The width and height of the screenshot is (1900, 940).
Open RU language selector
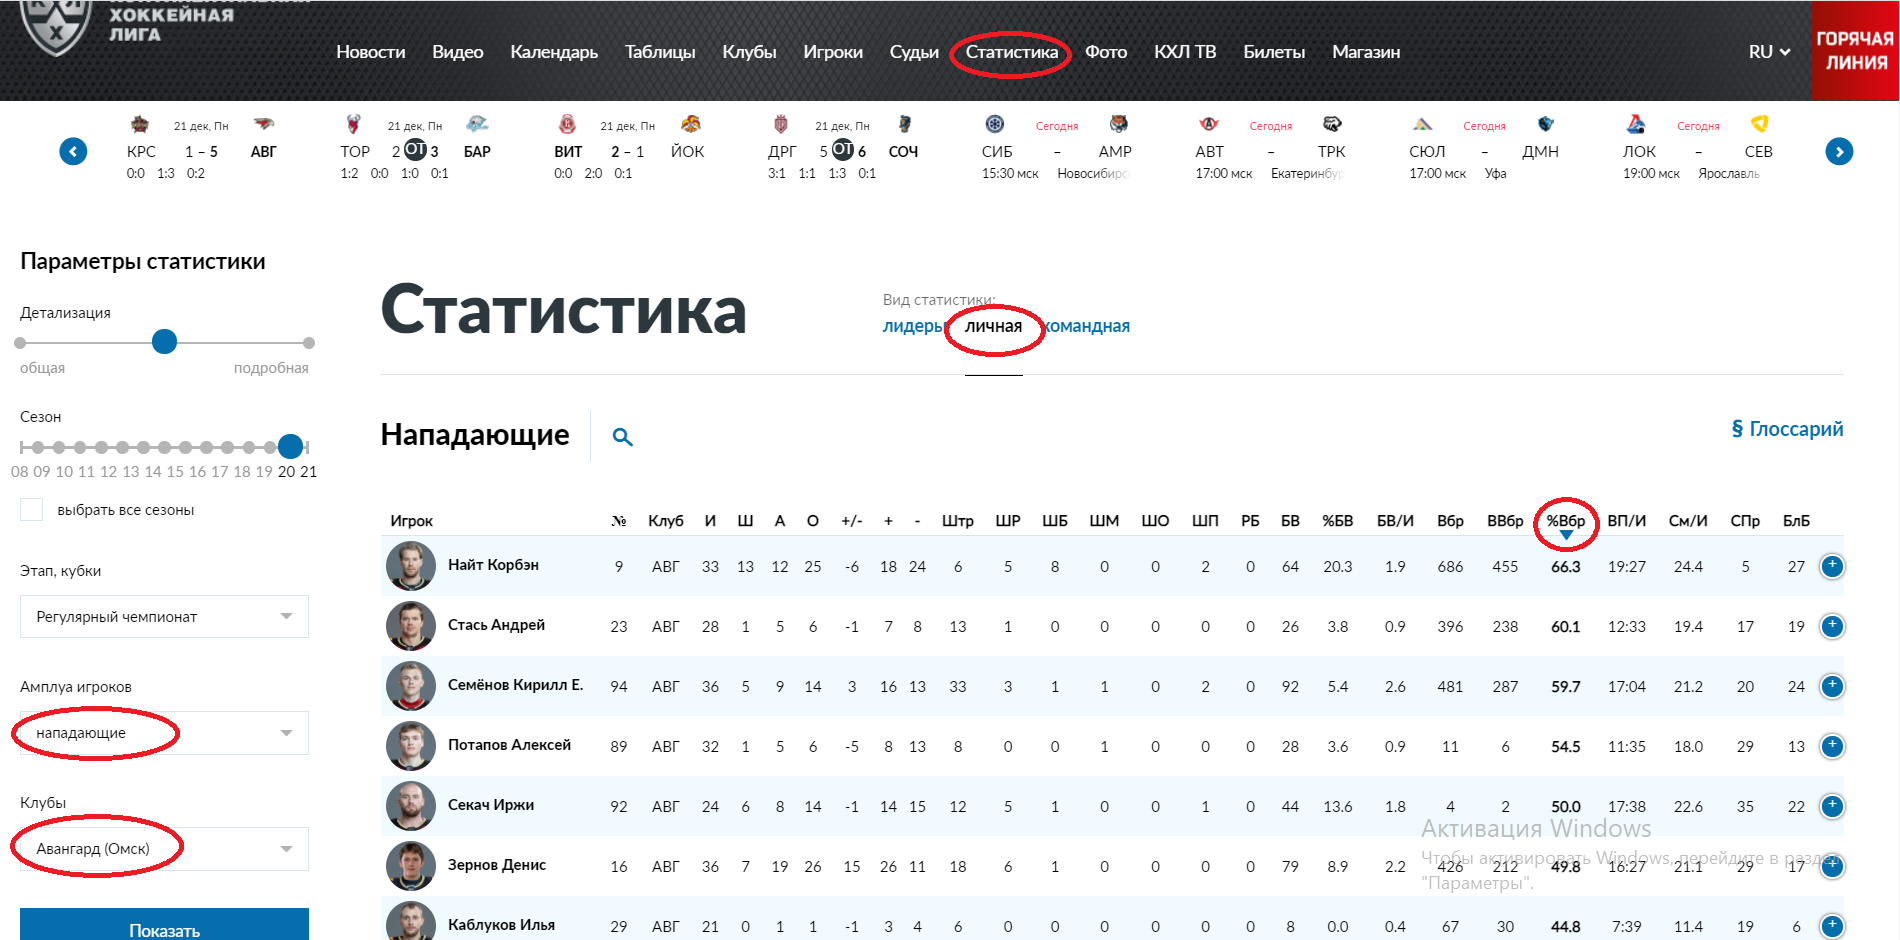click(x=1768, y=52)
